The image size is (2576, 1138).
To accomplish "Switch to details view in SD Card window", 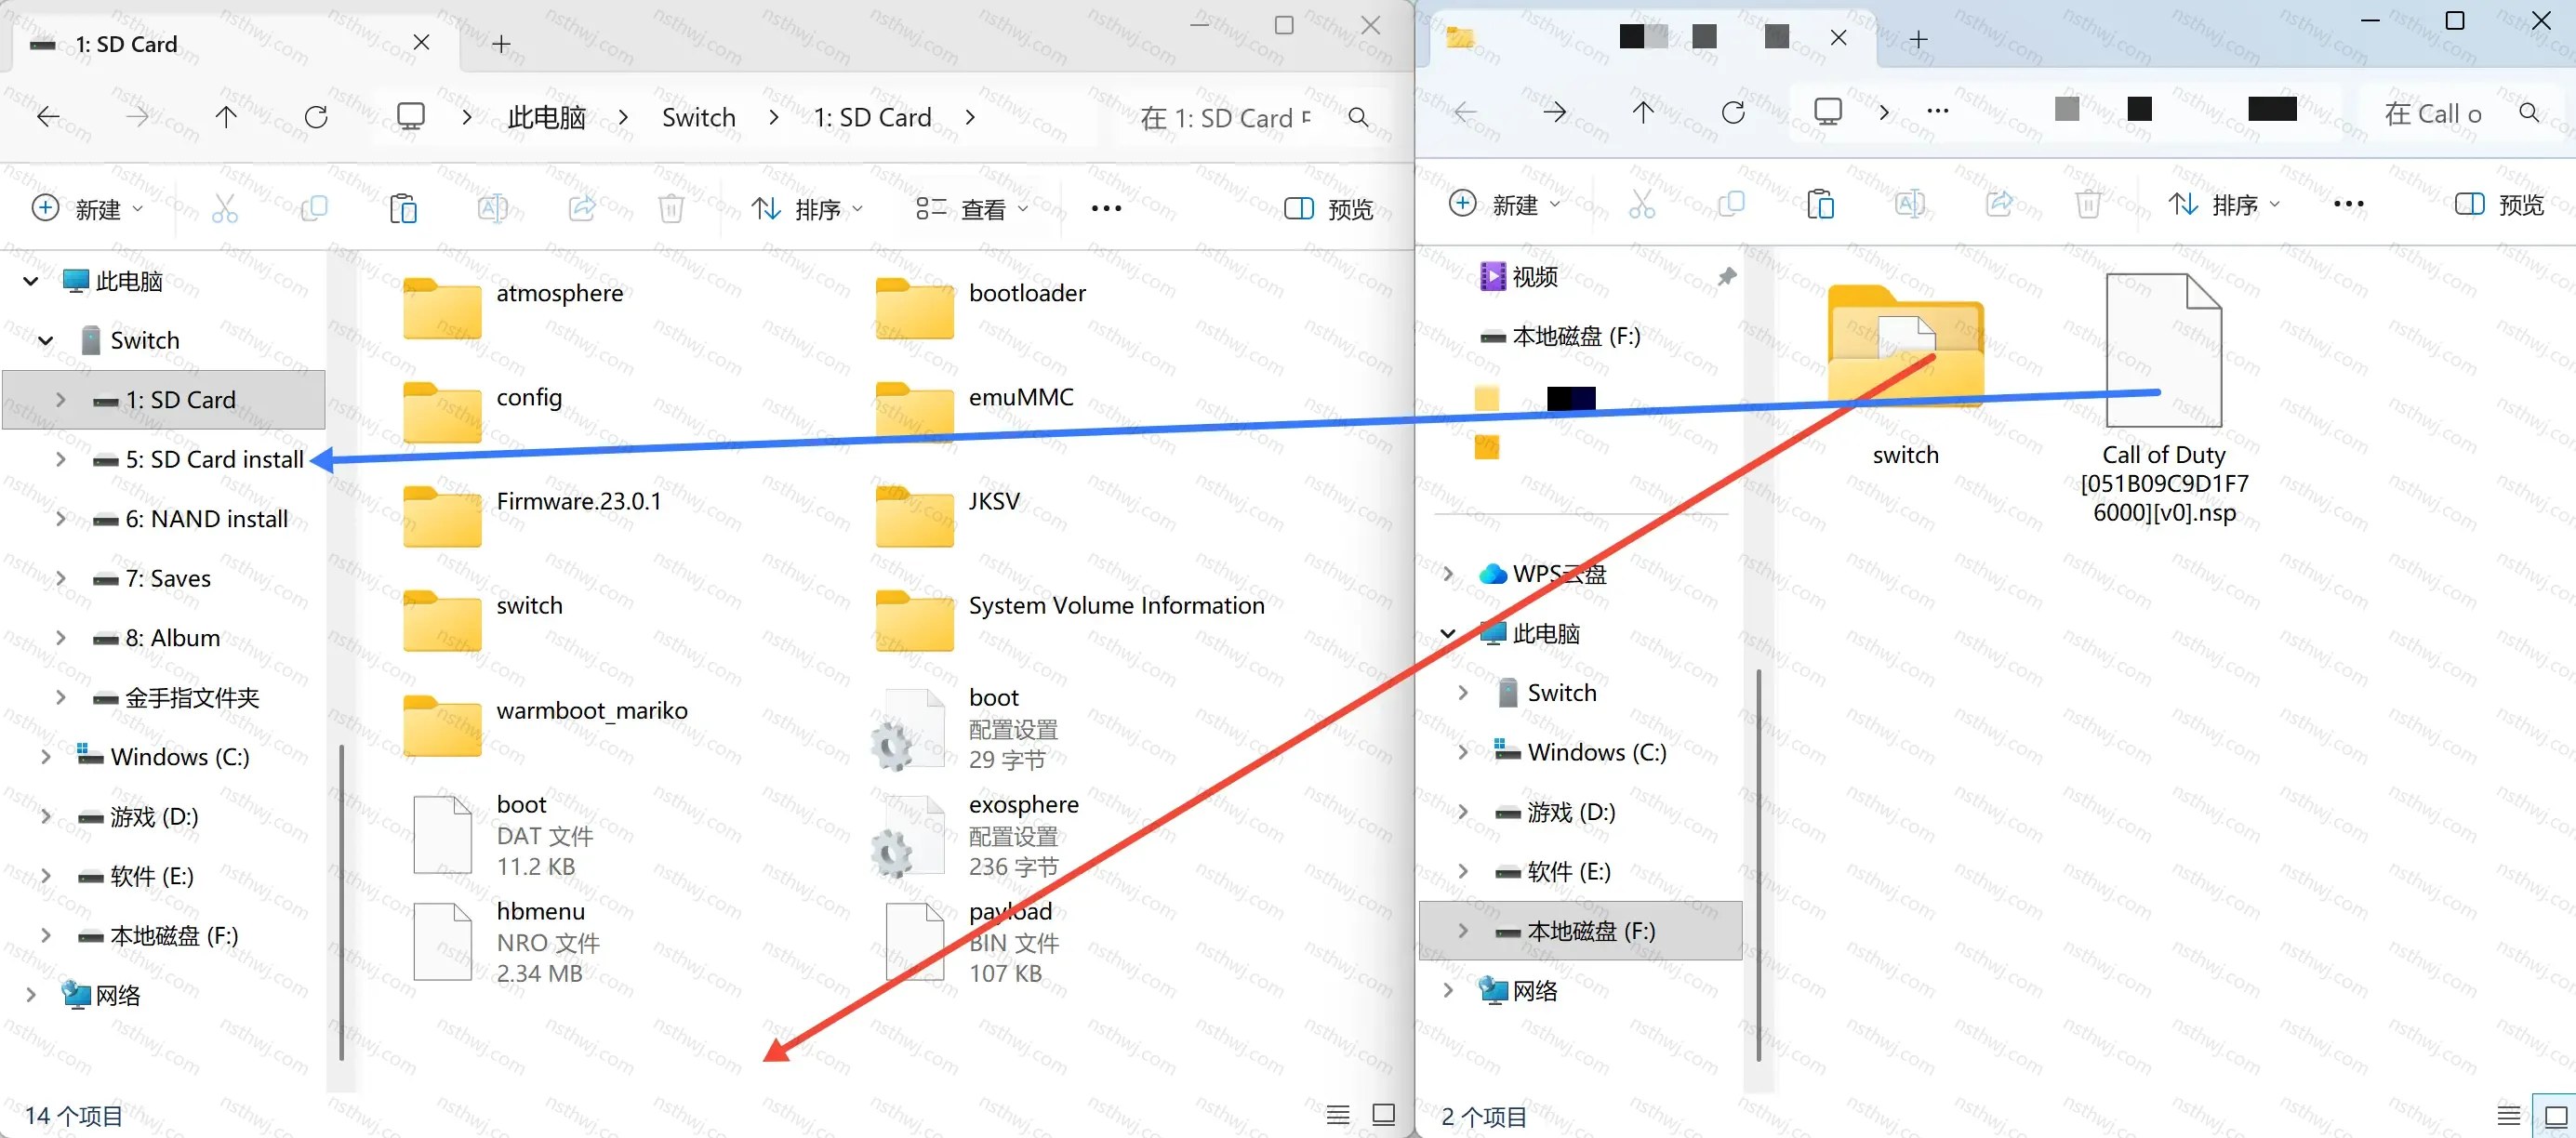I will click(x=1338, y=1114).
